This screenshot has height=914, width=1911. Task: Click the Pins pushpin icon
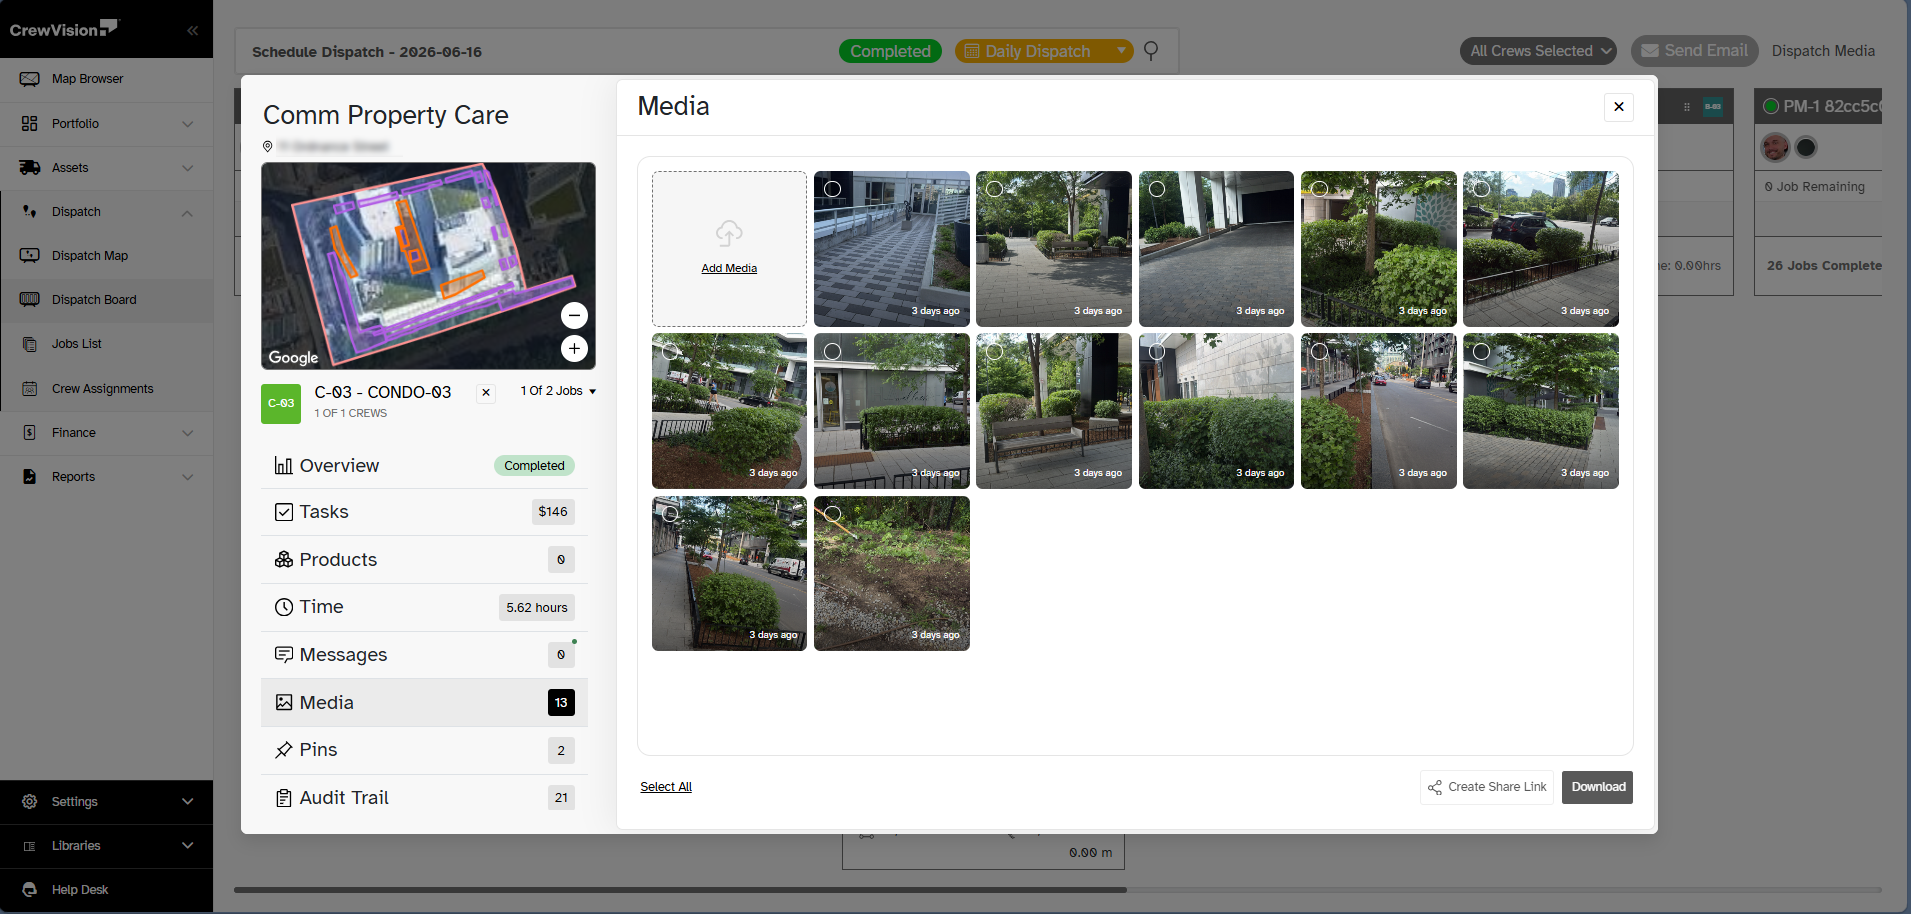click(x=284, y=750)
